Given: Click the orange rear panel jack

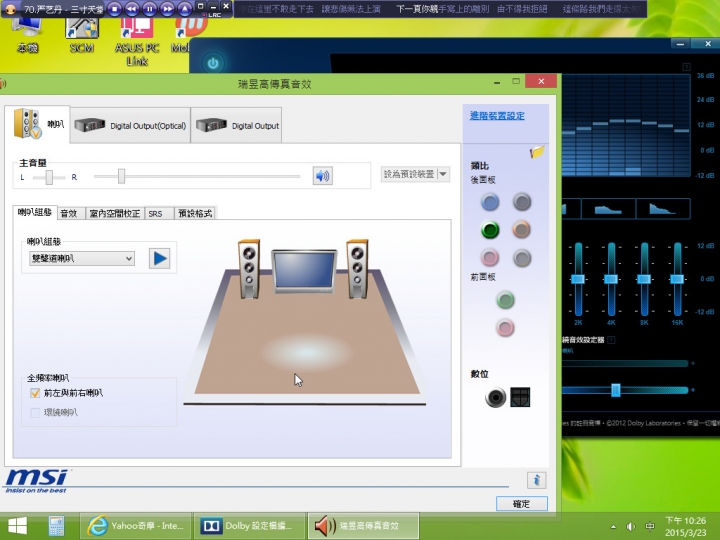Looking at the screenshot, I should pyautogui.click(x=522, y=230).
